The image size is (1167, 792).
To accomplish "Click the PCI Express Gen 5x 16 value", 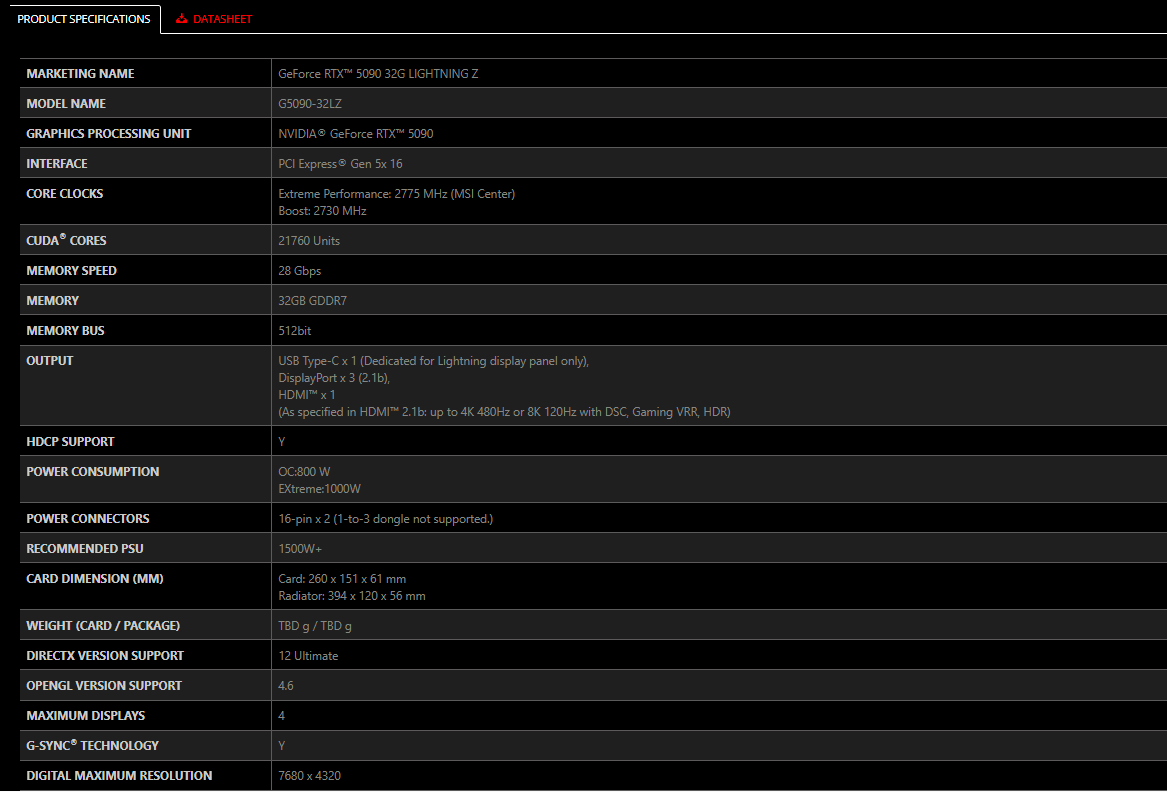I will click(x=340, y=164).
